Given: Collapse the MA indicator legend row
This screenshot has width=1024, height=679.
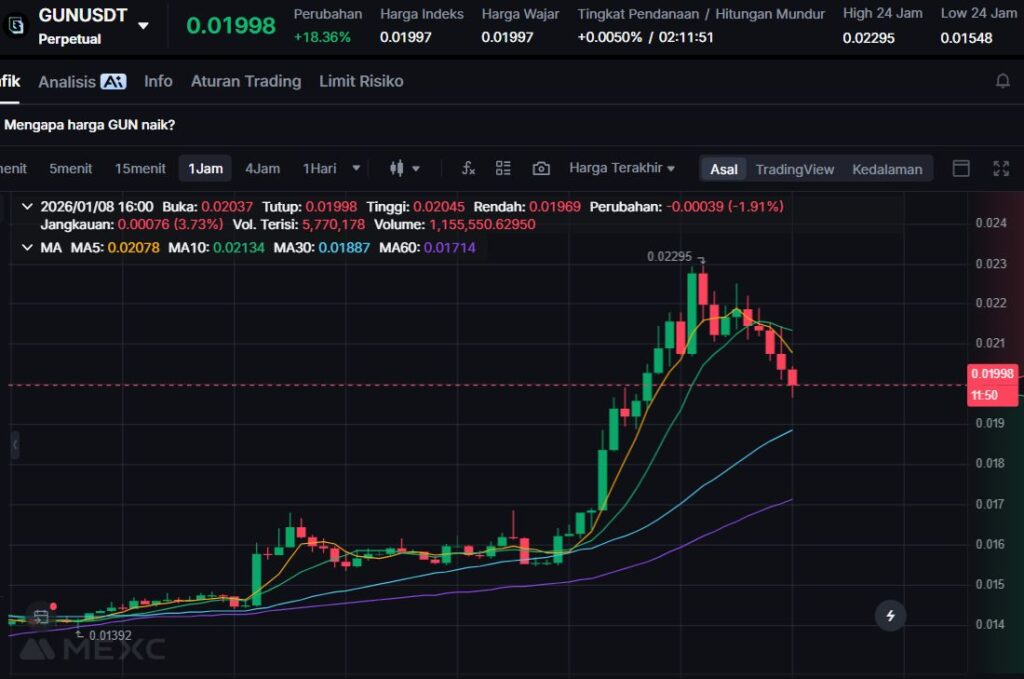Looking at the screenshot, I should [x=27, y=246].
